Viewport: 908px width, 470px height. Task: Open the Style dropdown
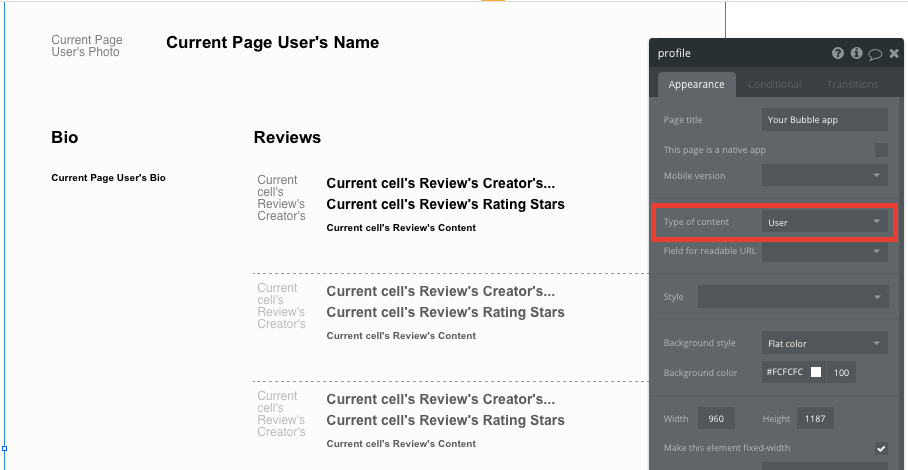point(793,296)
